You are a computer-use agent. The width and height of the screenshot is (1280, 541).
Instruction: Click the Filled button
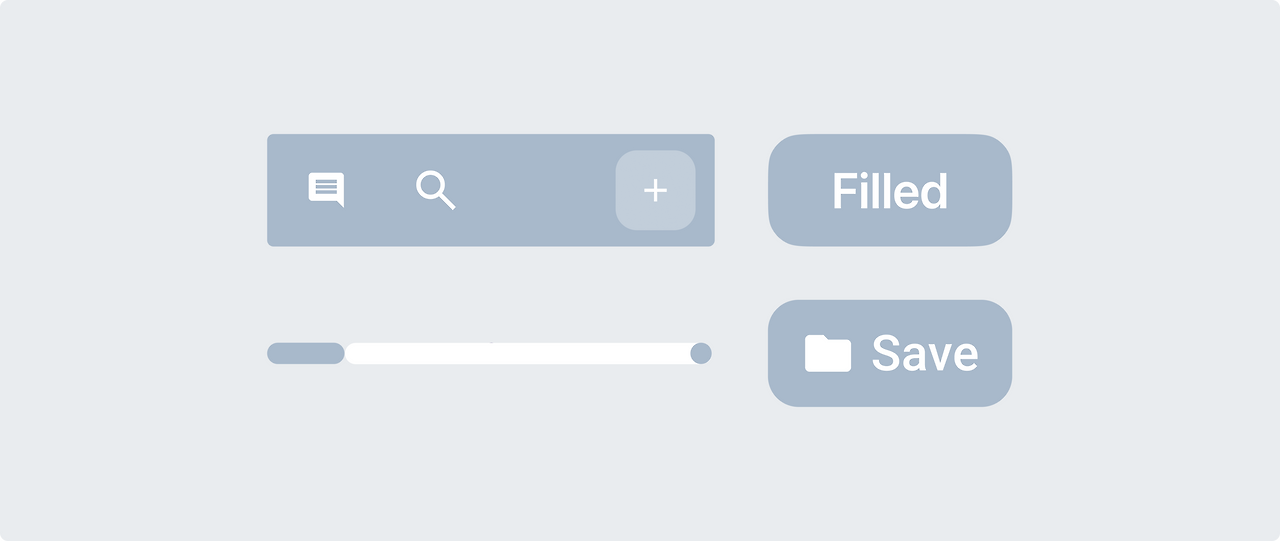(x=889, y=190)
